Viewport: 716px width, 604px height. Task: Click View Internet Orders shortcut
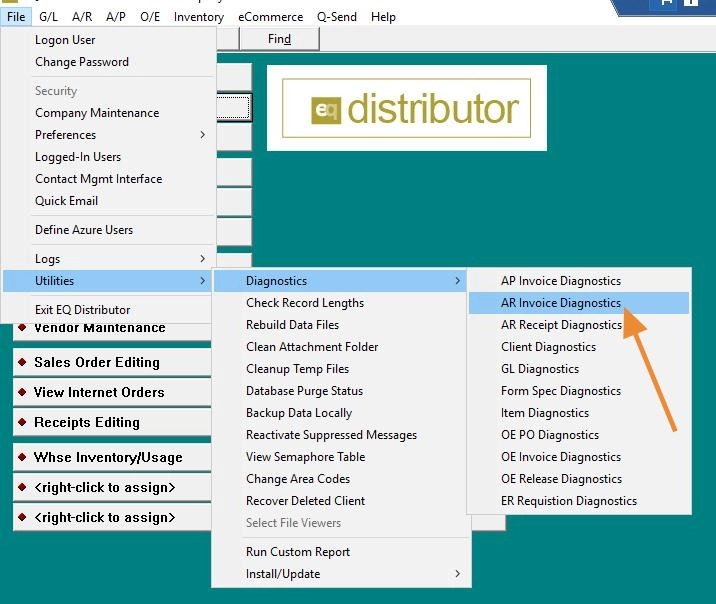(112, 392)
